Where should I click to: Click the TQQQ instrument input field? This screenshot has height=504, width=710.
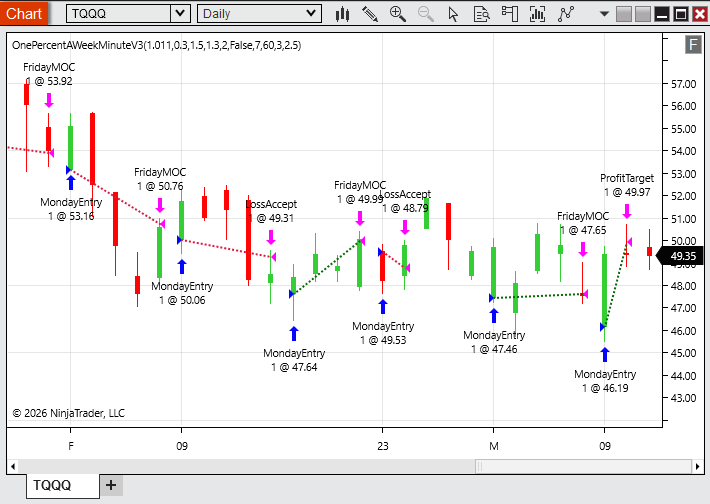pos(119,13)
